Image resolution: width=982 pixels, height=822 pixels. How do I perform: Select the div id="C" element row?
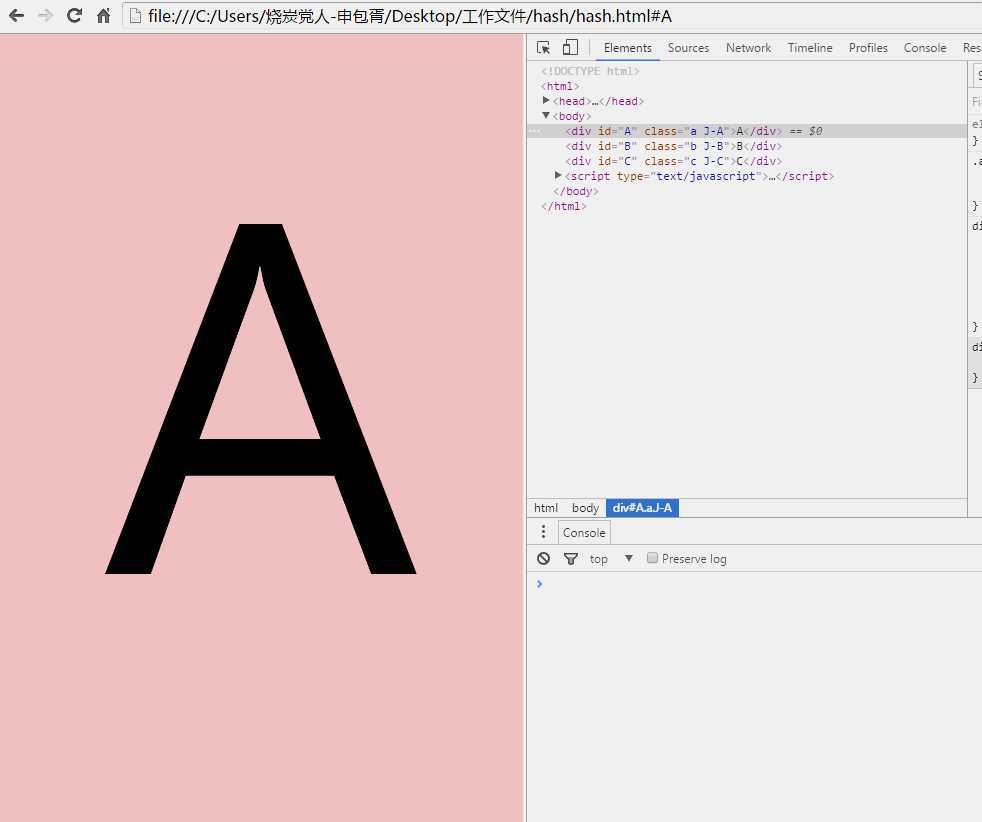(747, 161)
